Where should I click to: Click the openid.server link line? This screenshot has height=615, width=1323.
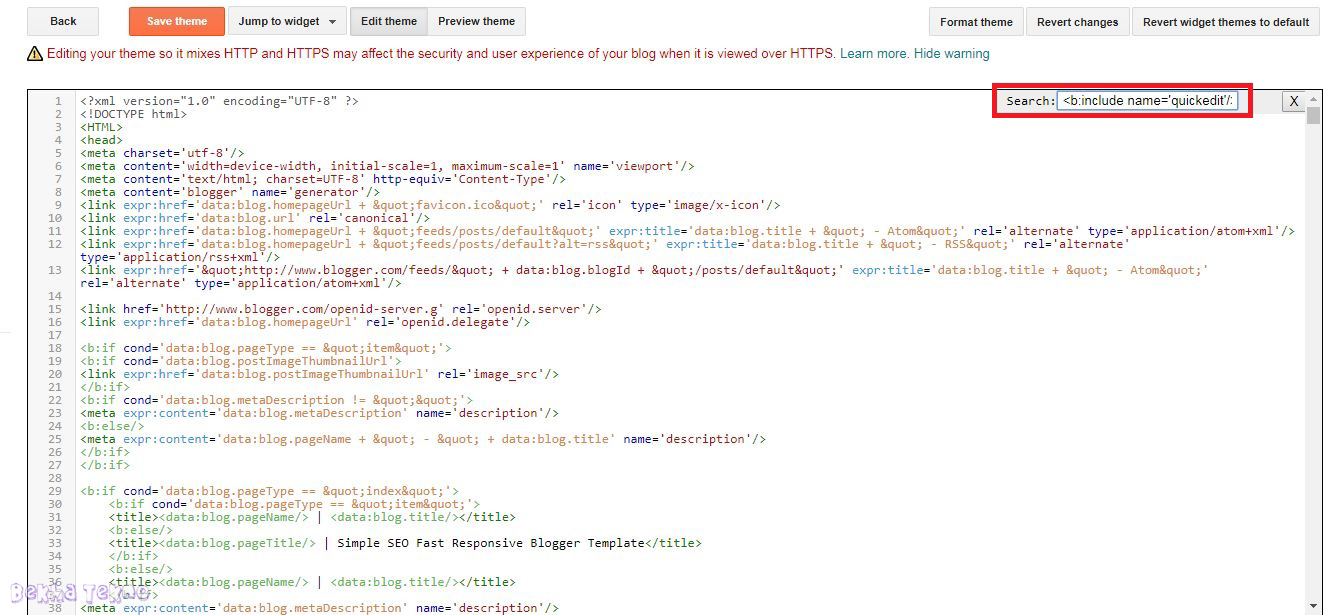click(340, 309)
